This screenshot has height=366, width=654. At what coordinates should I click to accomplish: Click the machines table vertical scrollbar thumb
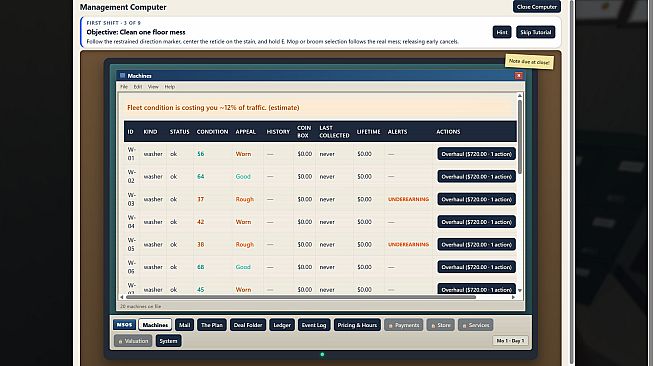click(520, 136)
